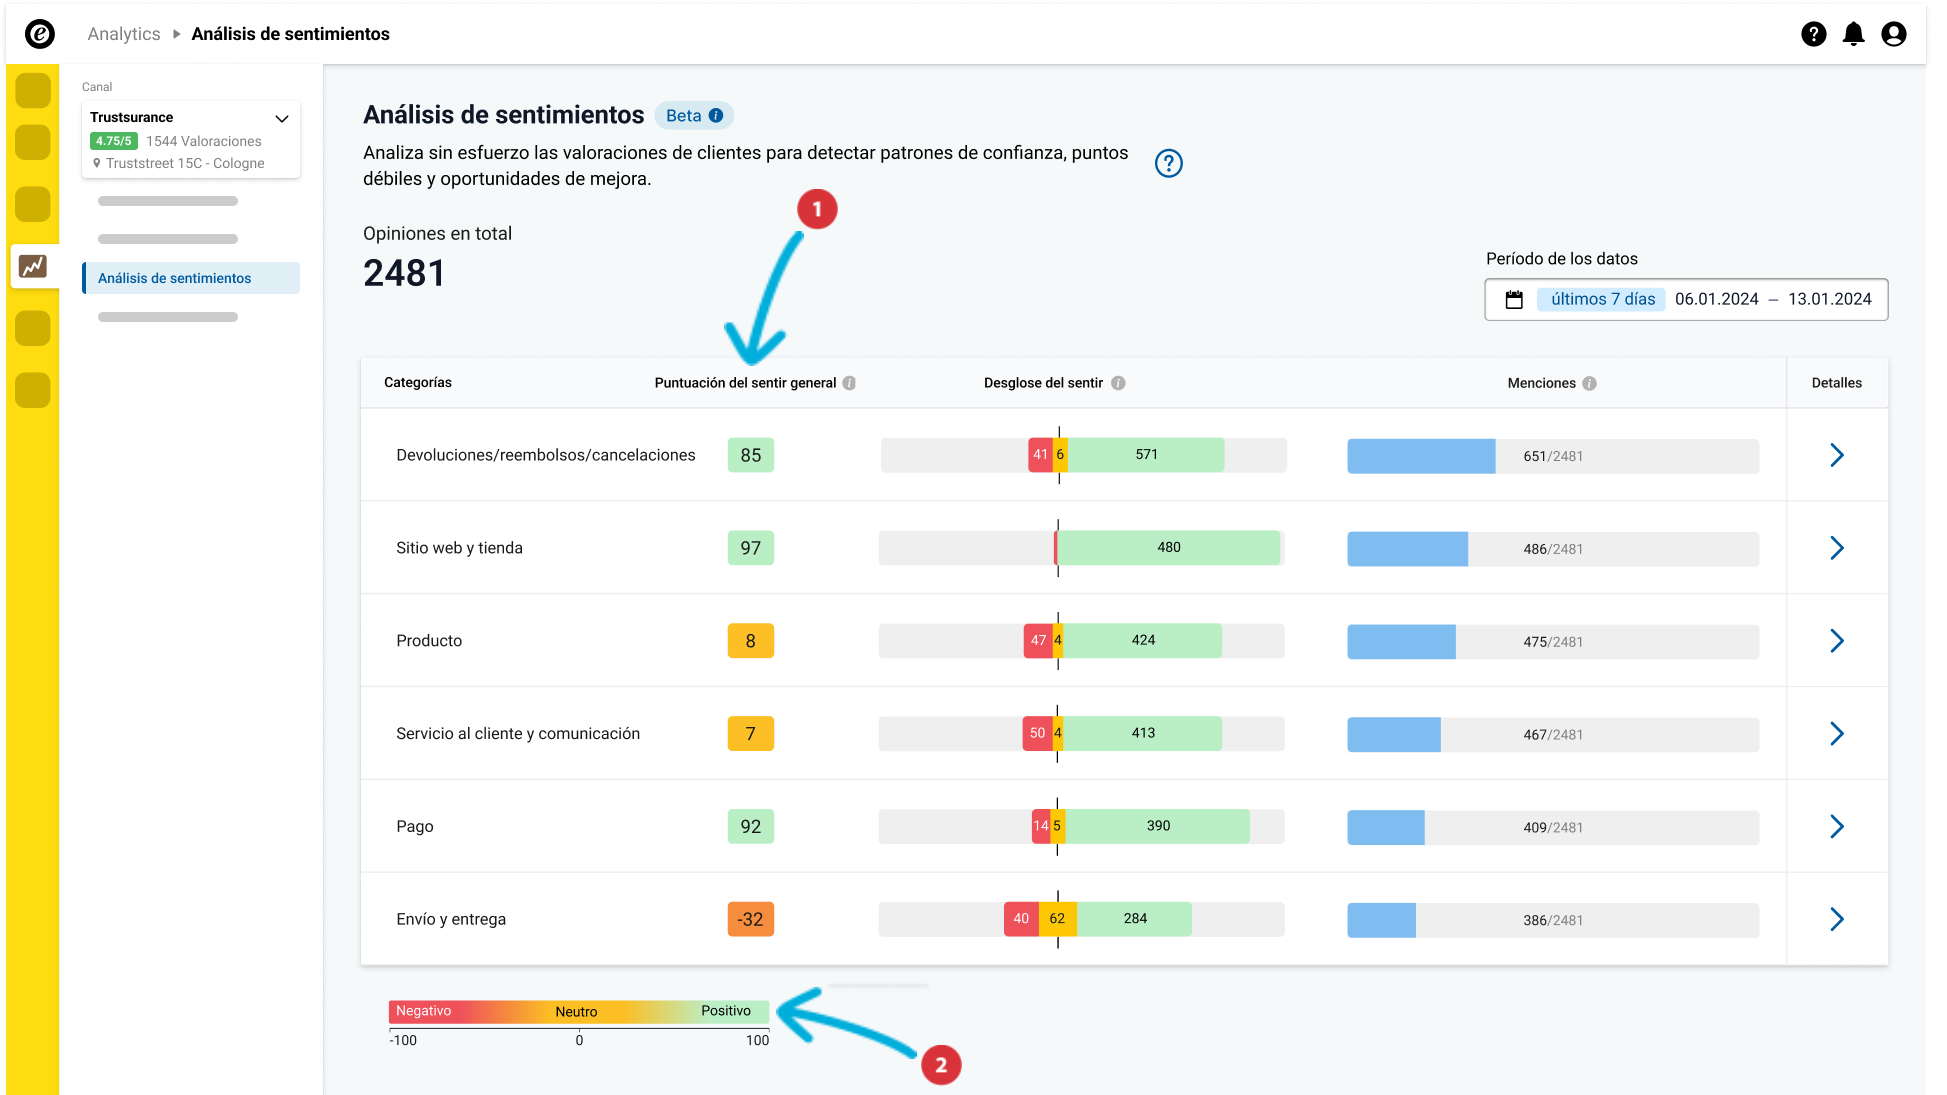Click the 486/2481 mentions bar
Viewport: 1947px width, 1095px height.
coord(1553,549)
